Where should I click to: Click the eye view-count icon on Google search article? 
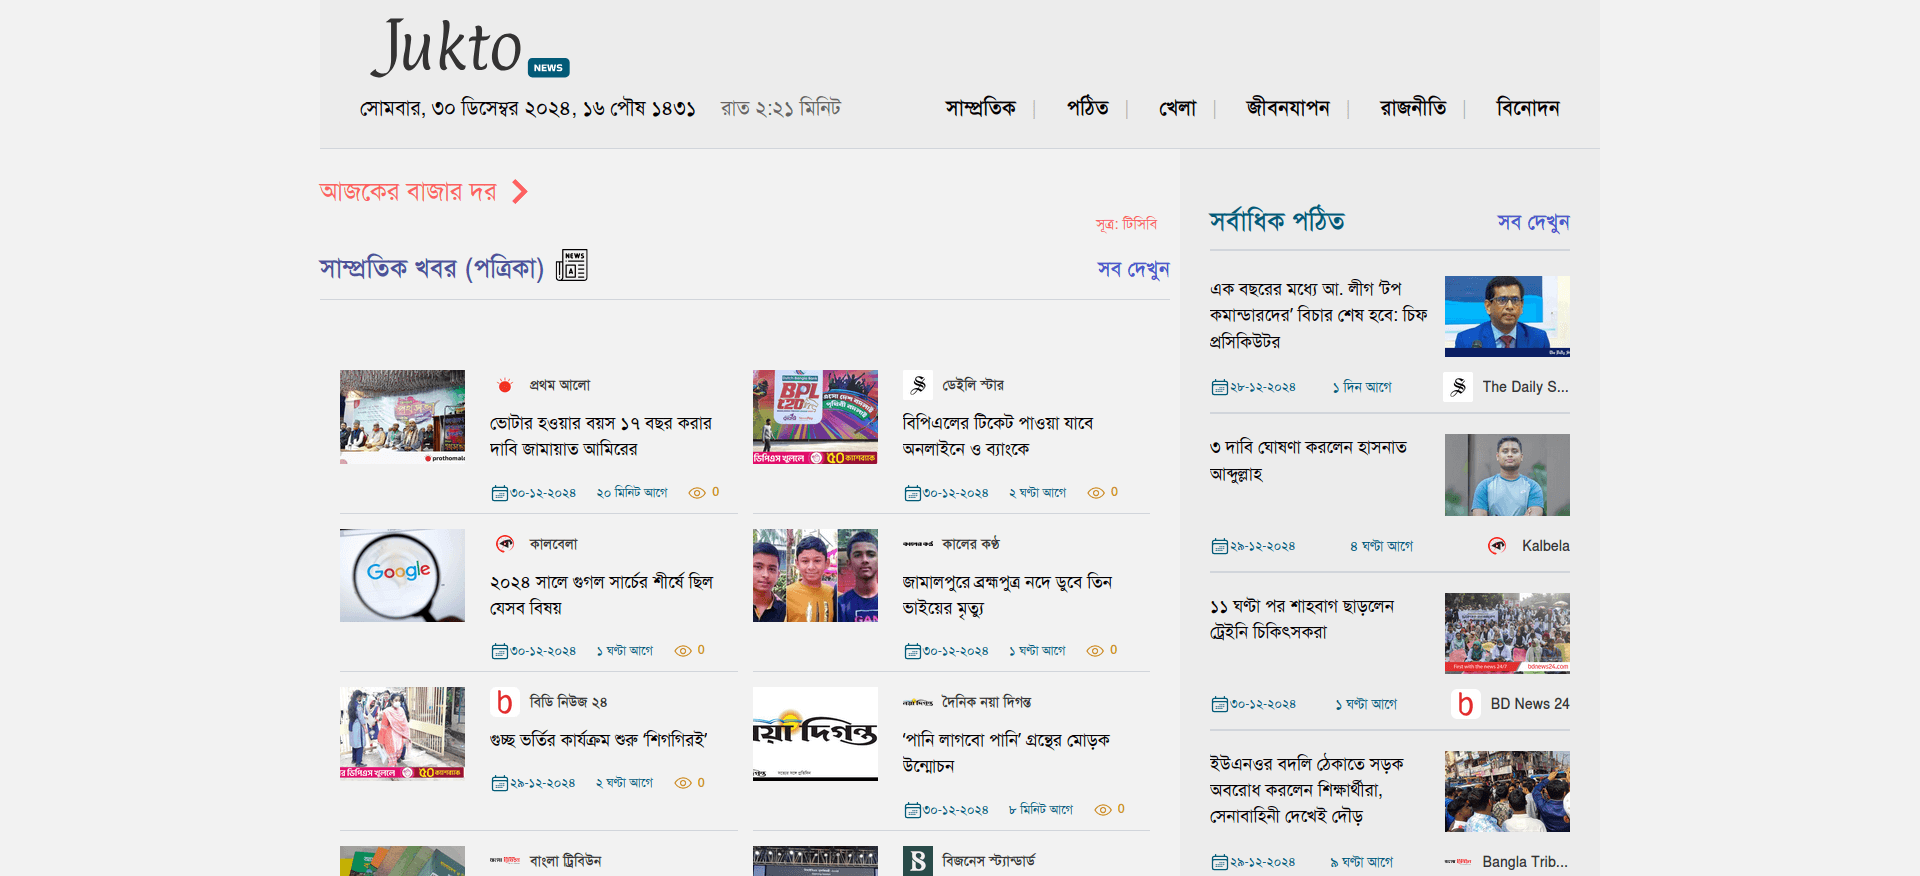click(x=683, y=651)
